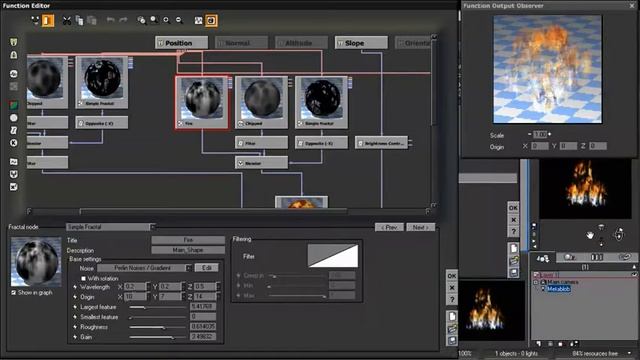640x360 pixels.
Task: Select Metablob in the object tree
Action: click(x=558, y=289)
